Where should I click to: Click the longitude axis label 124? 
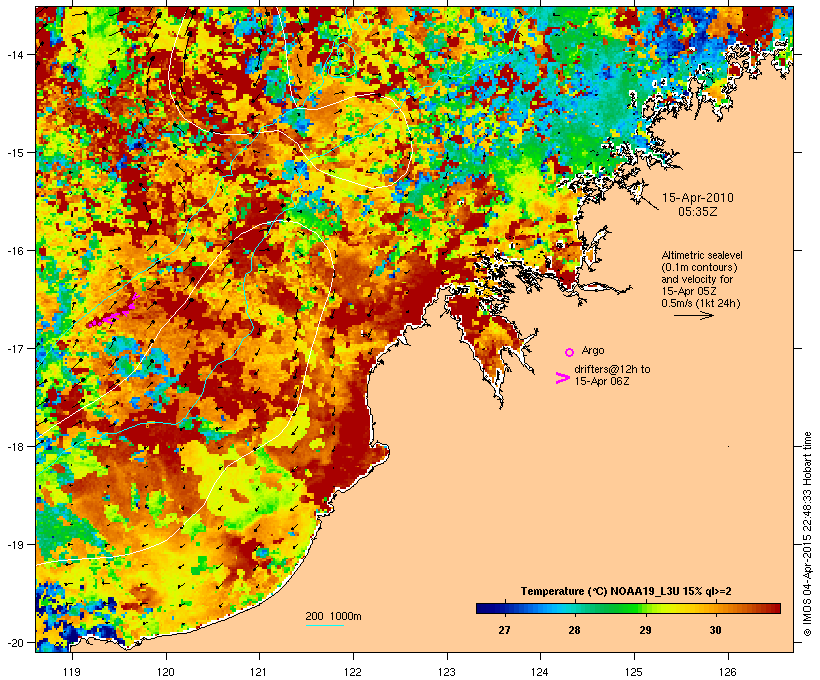point(540,672)
